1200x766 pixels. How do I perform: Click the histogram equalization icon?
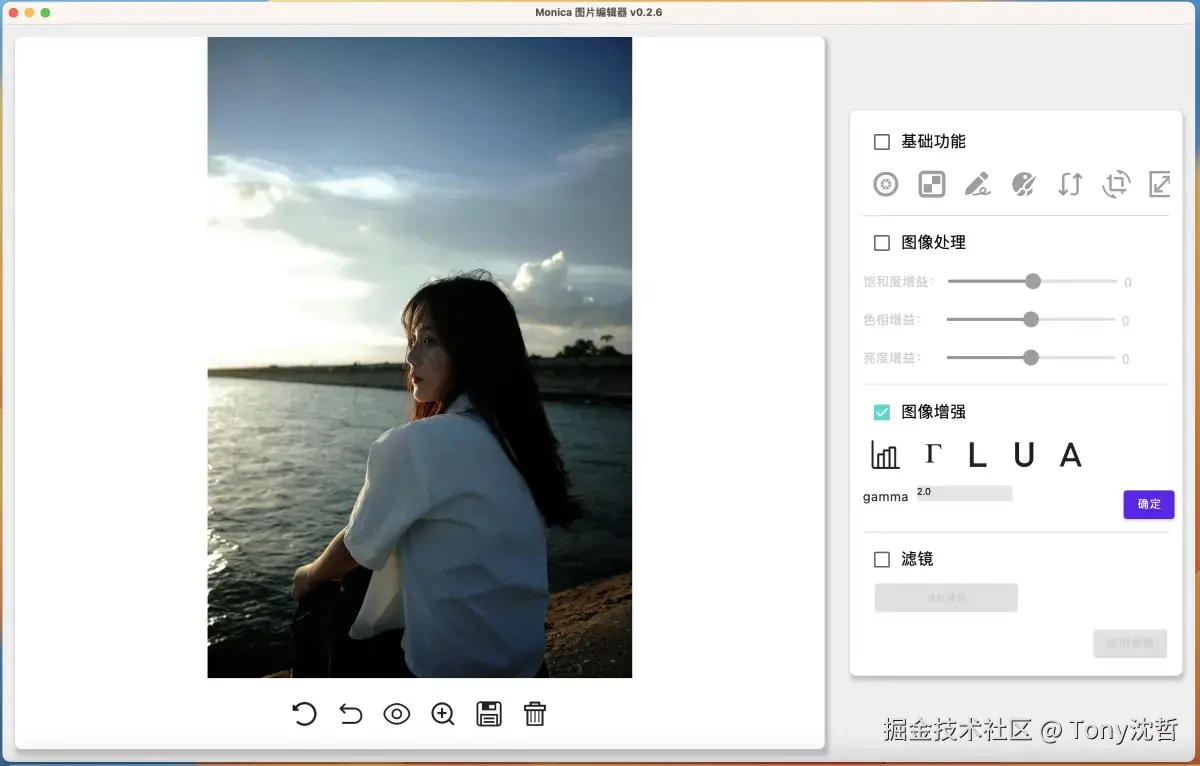coord(884,454)
